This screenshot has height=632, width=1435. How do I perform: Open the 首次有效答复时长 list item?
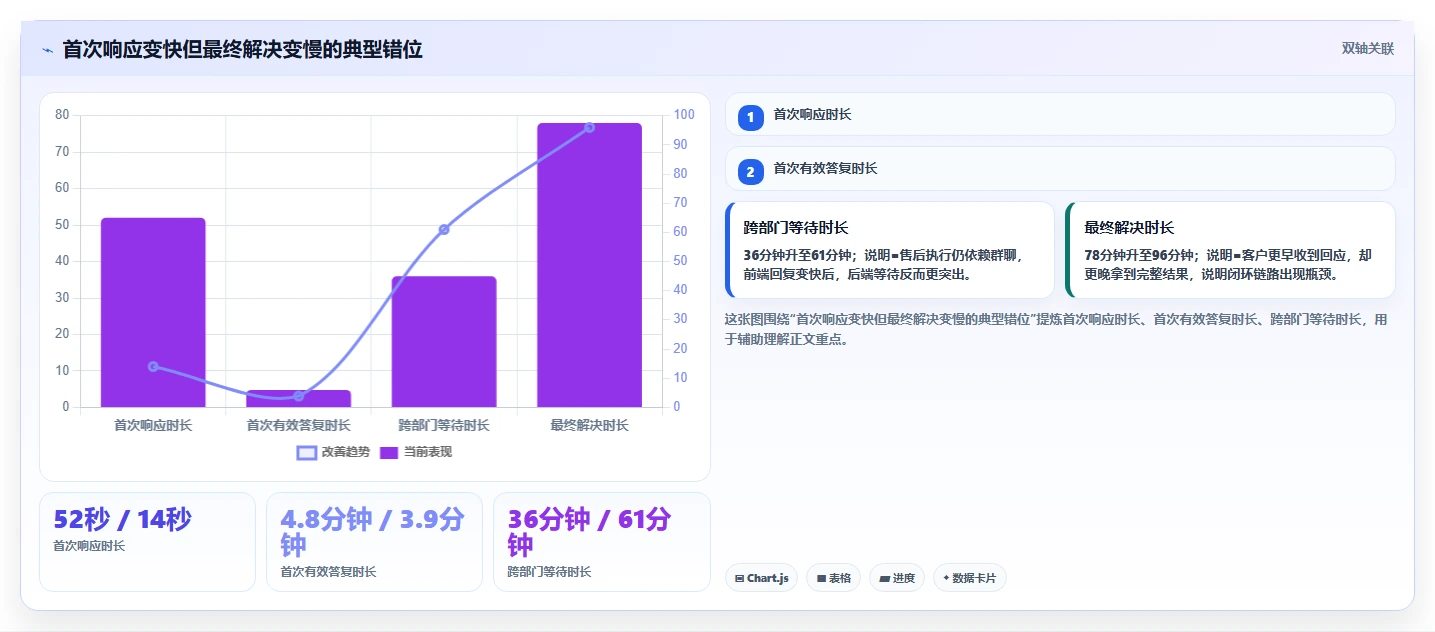1060,168
